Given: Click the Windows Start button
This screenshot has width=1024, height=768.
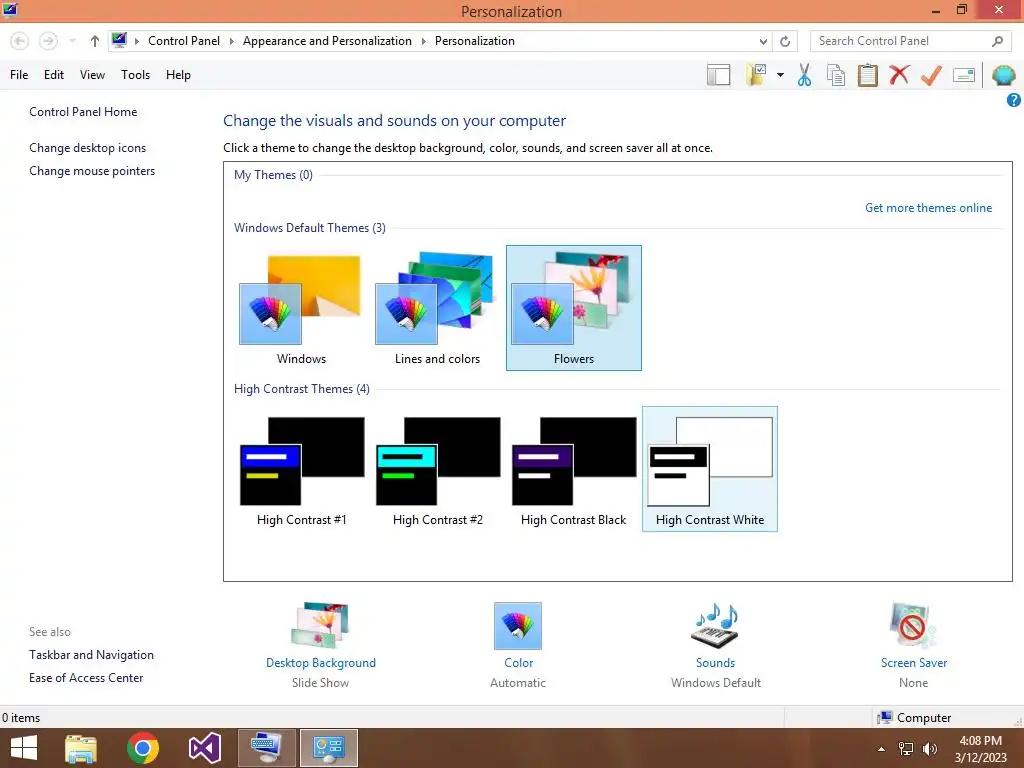Looking at the screenshot, I should [24, 748].
